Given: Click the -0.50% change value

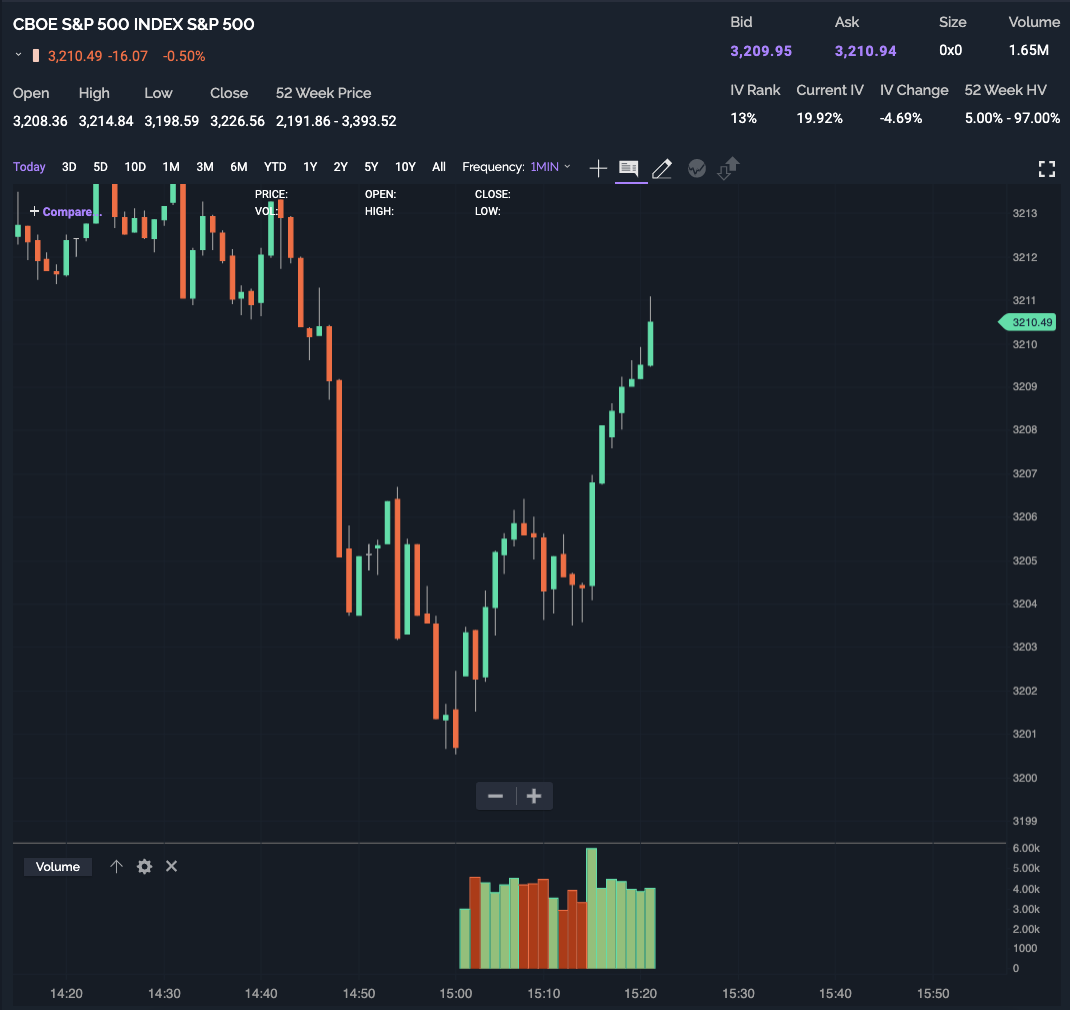Looking at the screenshot, I should click(184, 56).
